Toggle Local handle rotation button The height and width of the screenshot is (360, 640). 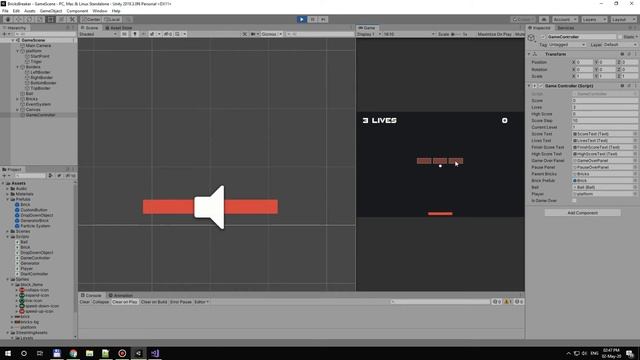pyautogui.click(x=112, y=19)
